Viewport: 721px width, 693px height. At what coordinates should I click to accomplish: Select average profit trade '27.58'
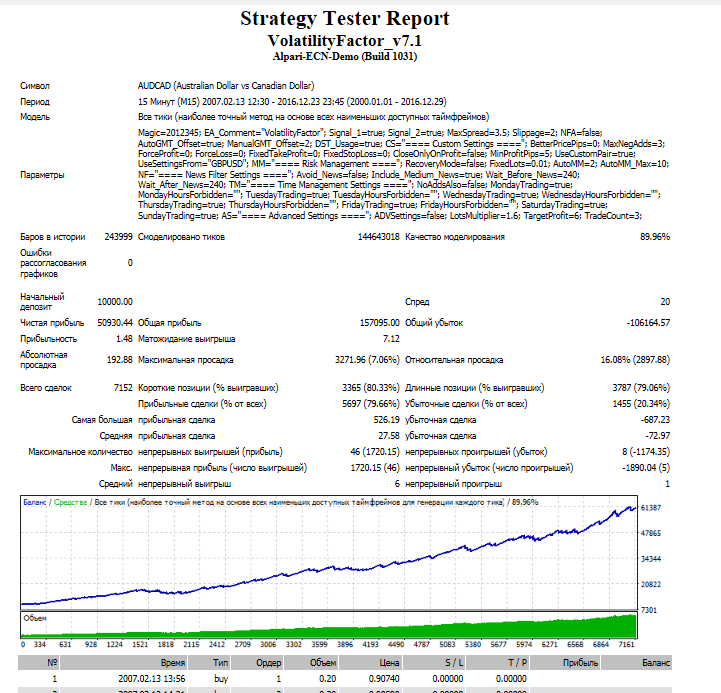[x=389, y=436]
